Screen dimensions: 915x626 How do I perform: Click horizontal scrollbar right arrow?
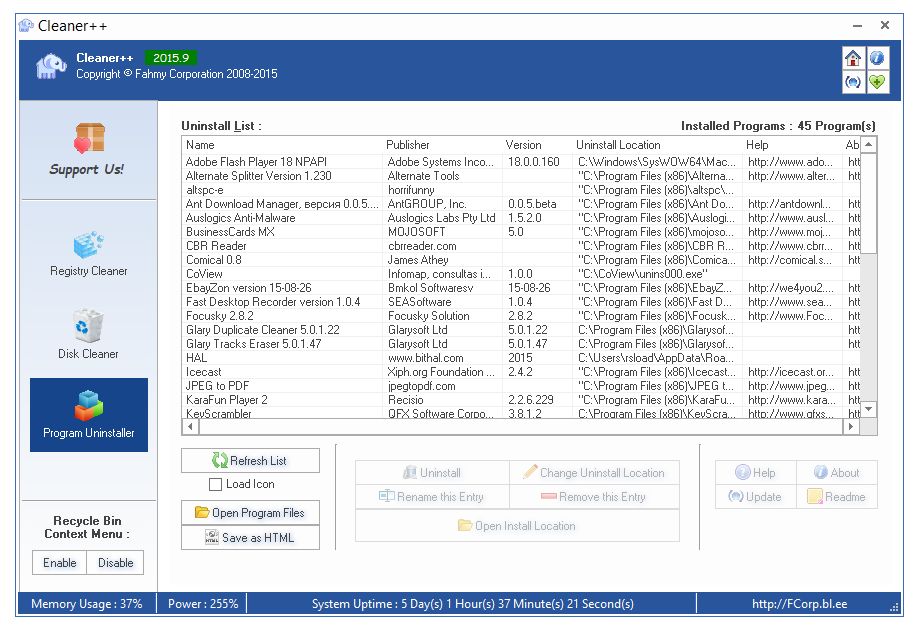(x=851, y=426)
